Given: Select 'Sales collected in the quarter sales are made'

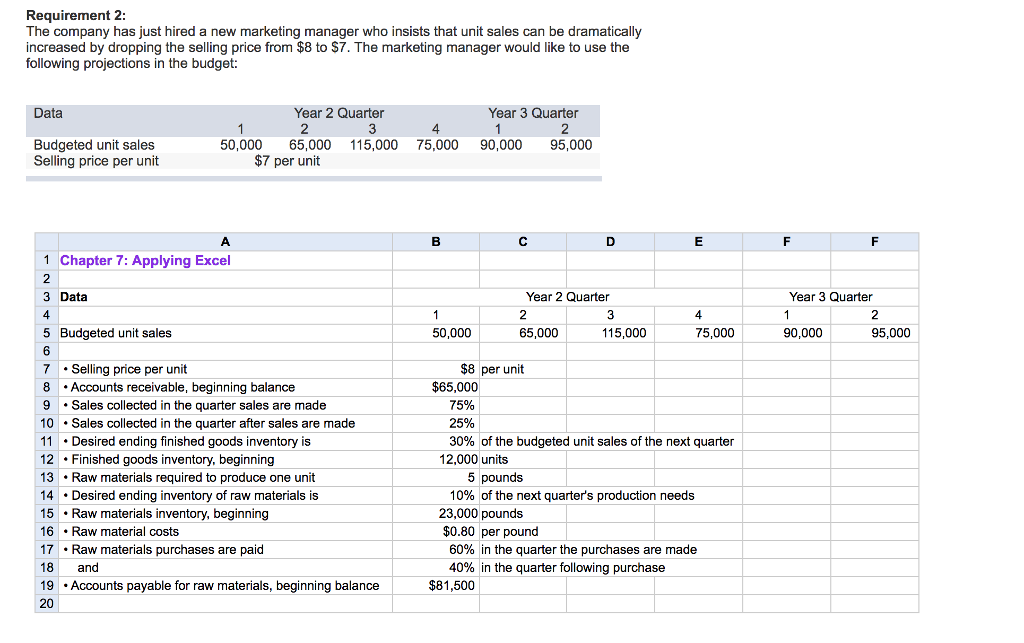Looking at the screenshot, I should (225, 405).
